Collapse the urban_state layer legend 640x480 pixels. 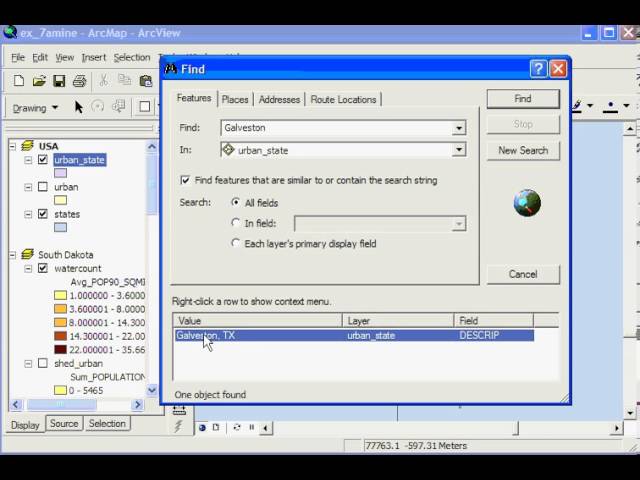(x=28, y=160)
